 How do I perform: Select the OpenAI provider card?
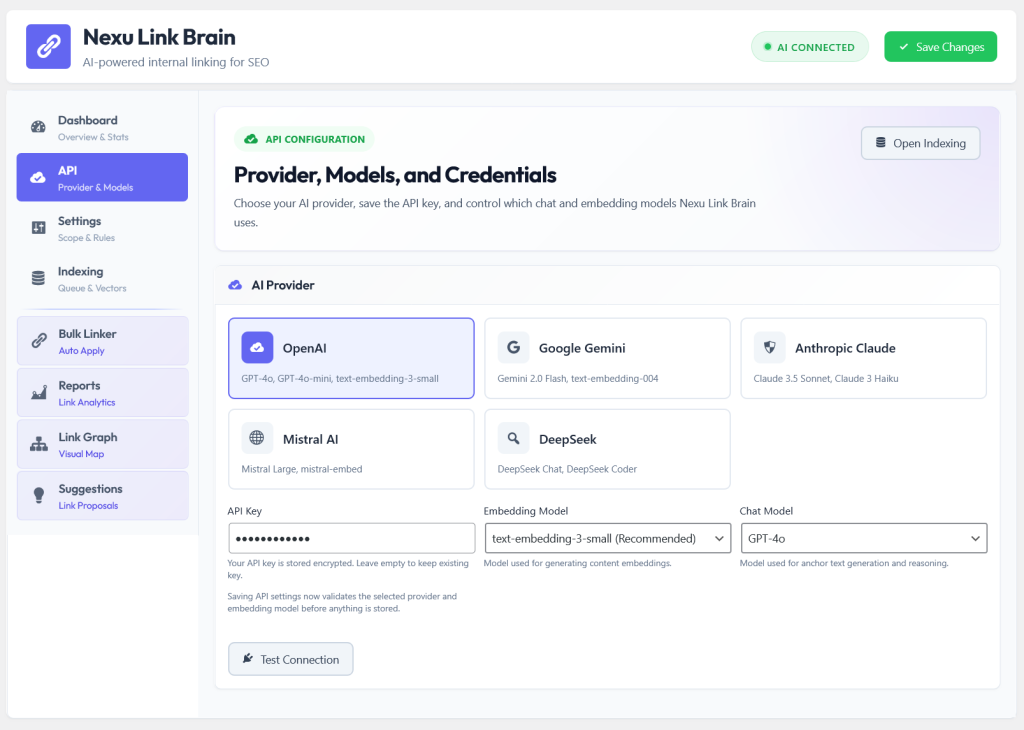click(x=351, y=358)
